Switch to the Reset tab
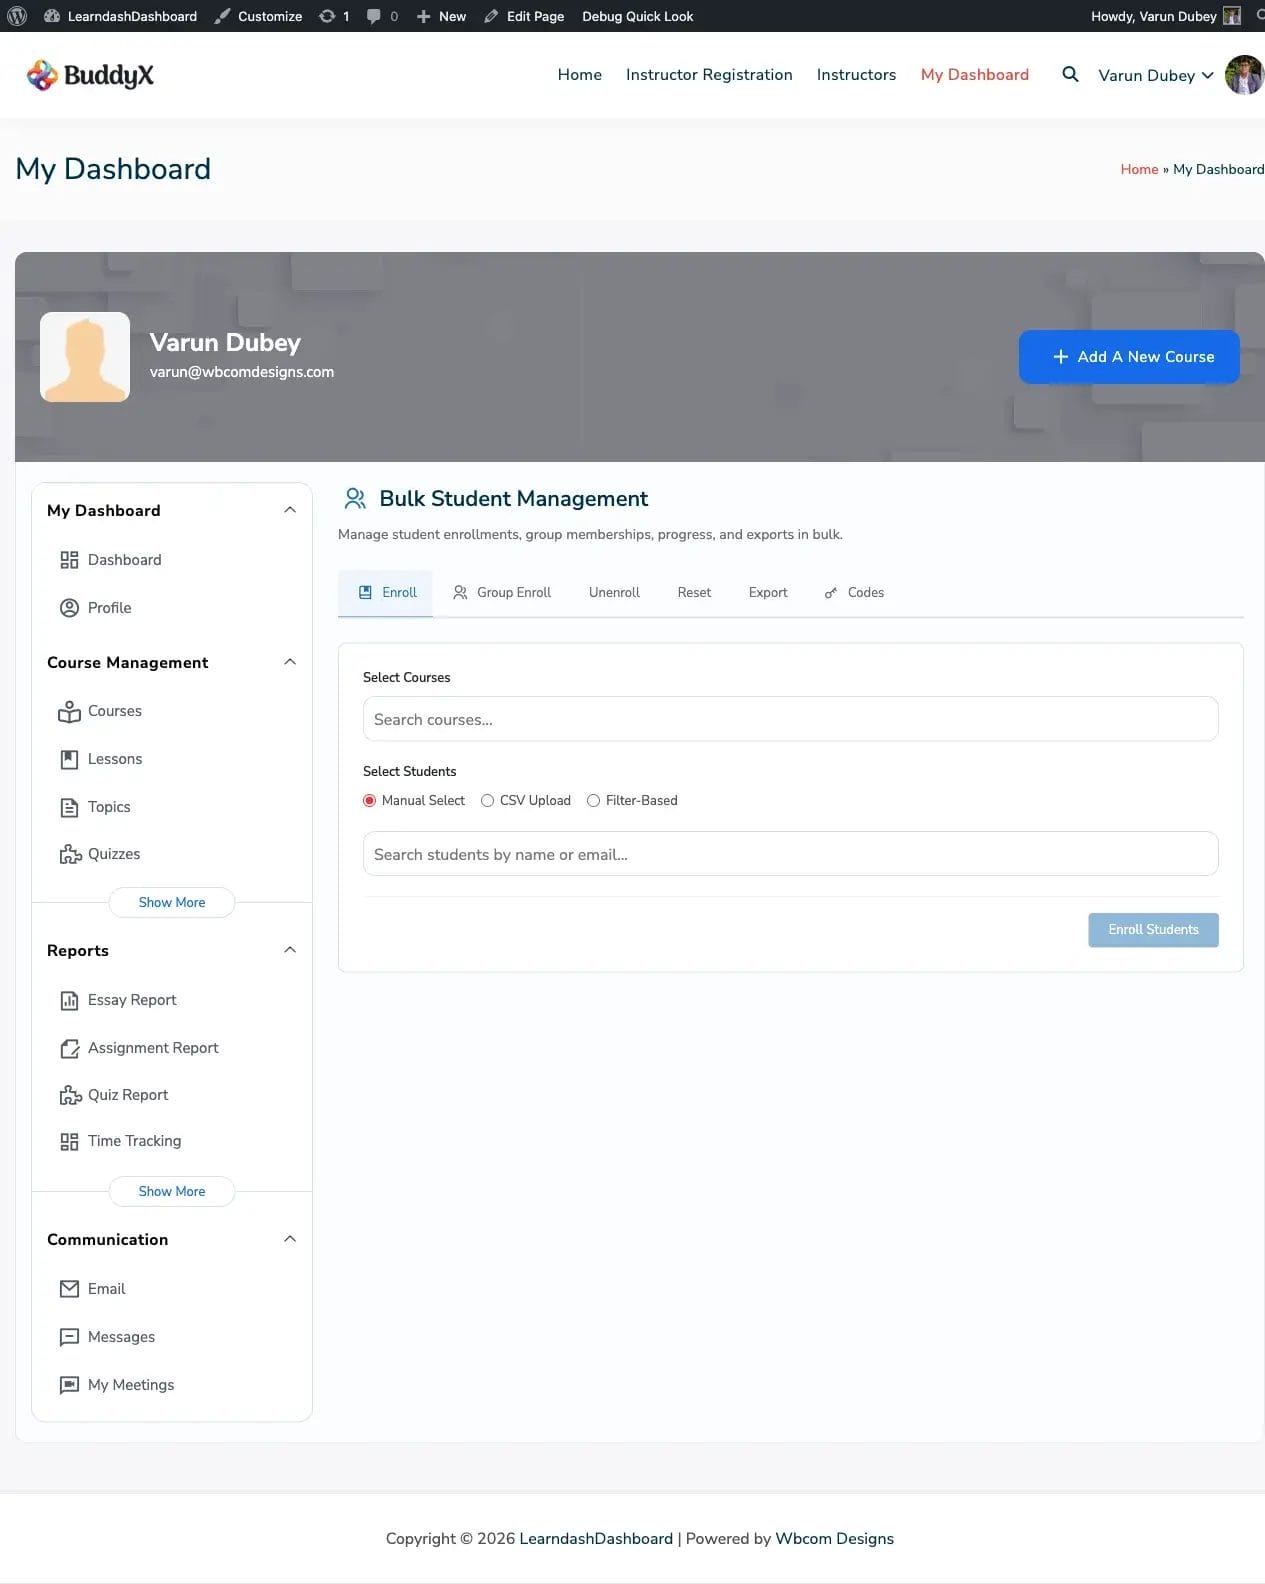1265x1584 pixels. point(694,593)
